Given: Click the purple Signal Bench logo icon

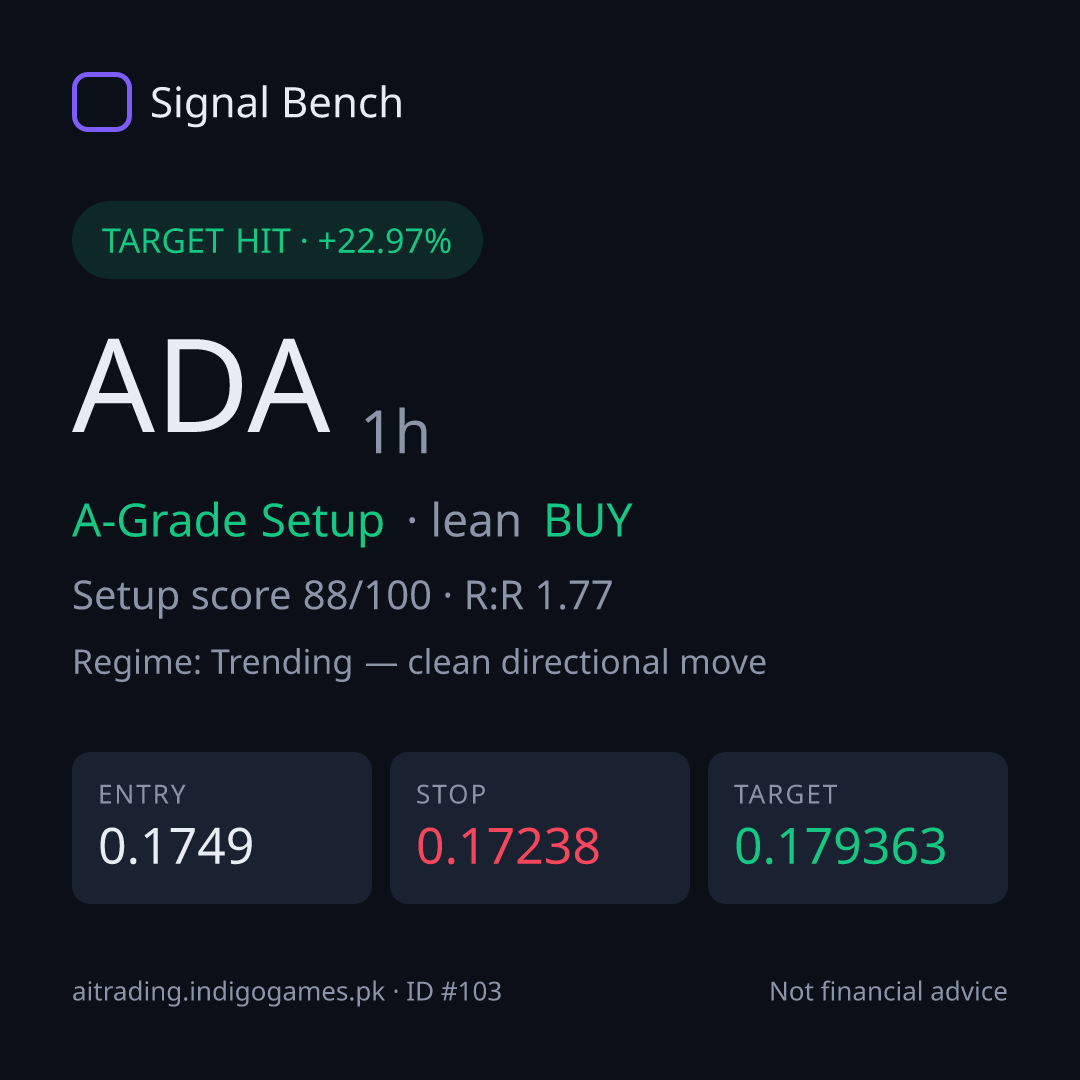Looking at the screenshot, I should tap(102, 102).
